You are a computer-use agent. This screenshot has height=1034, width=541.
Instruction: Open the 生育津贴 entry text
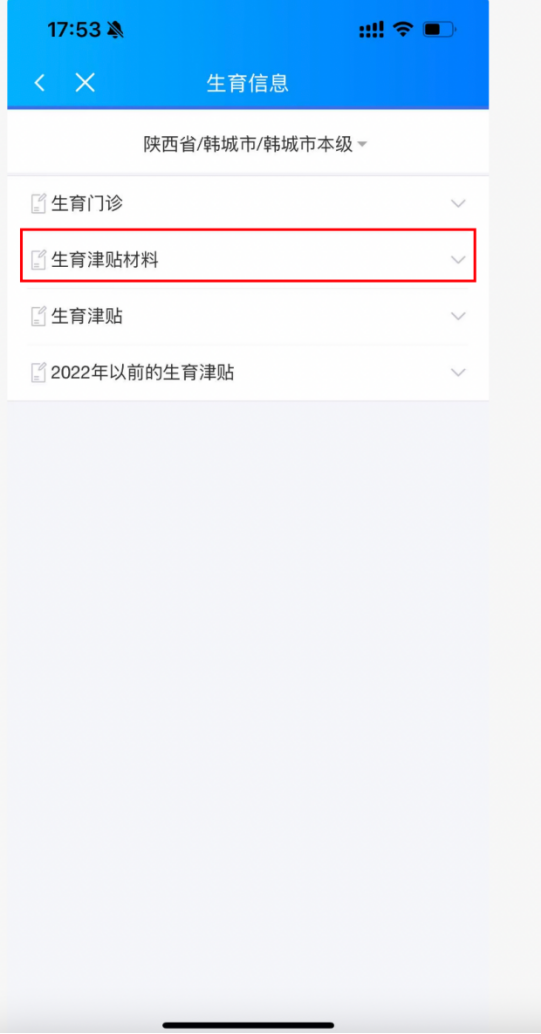[87, 317]
